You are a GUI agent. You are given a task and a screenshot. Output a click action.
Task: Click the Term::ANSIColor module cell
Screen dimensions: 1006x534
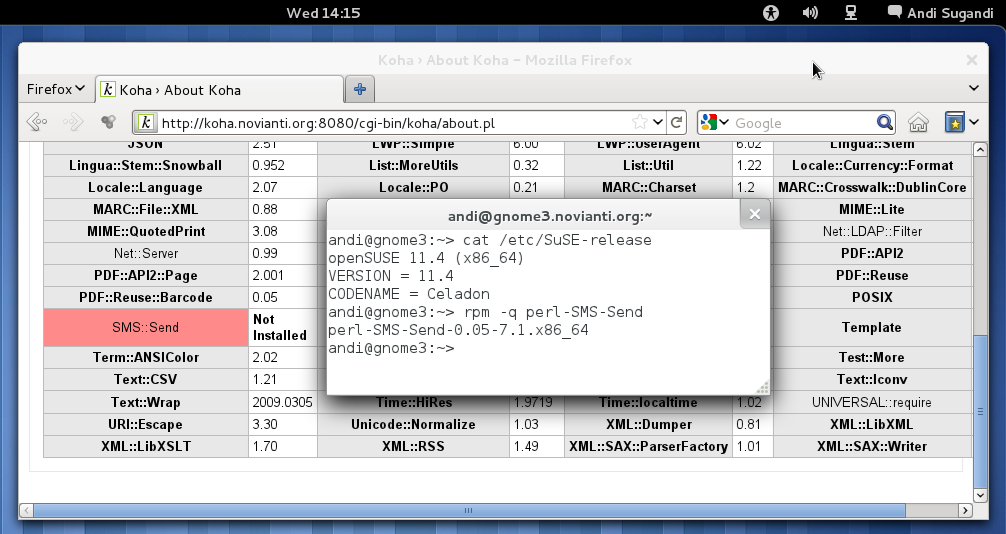pos(146,357)
